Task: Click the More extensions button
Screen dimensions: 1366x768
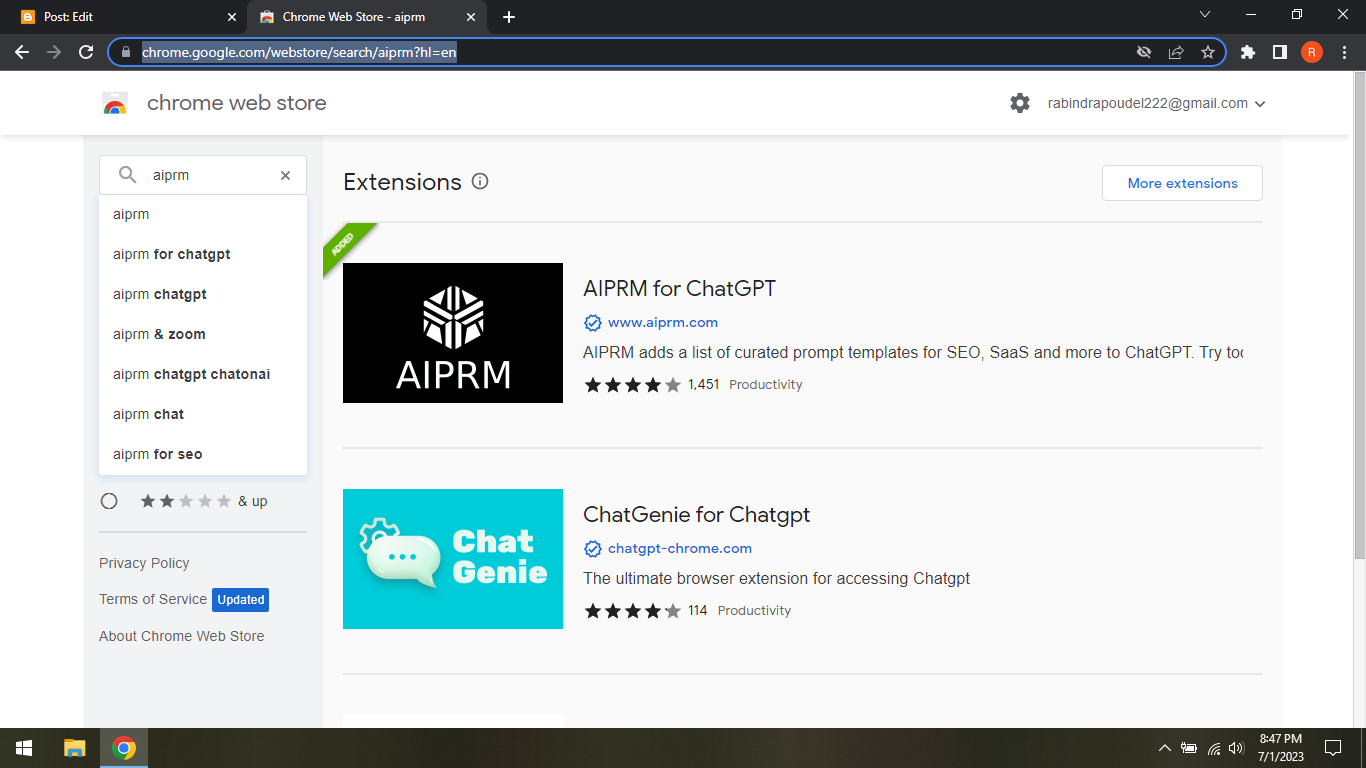Action: pos(1182,183)
